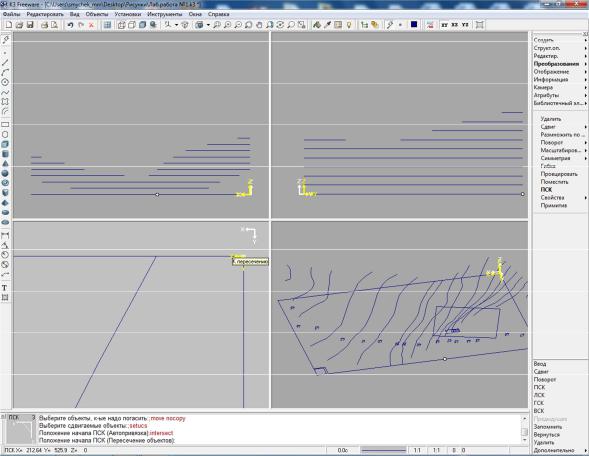Select the Text tool icon
The image size is (589, 456).
tap(5, 288)
